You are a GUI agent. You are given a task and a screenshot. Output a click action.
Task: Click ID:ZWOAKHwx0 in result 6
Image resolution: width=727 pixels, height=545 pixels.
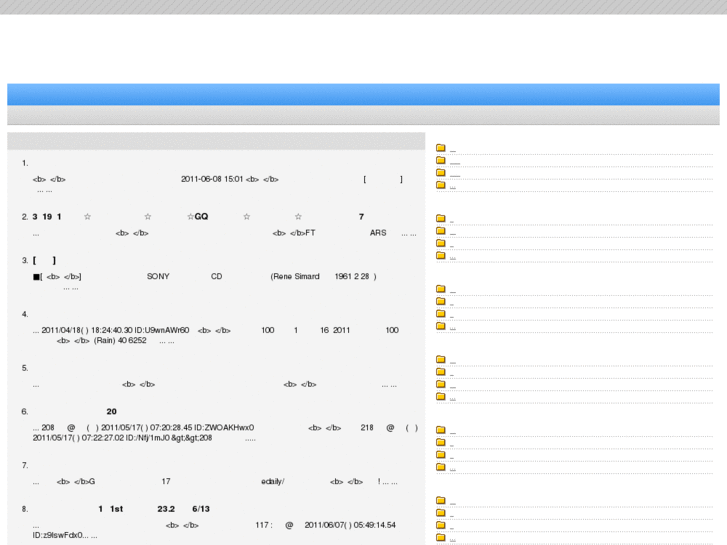click(224, 428)
